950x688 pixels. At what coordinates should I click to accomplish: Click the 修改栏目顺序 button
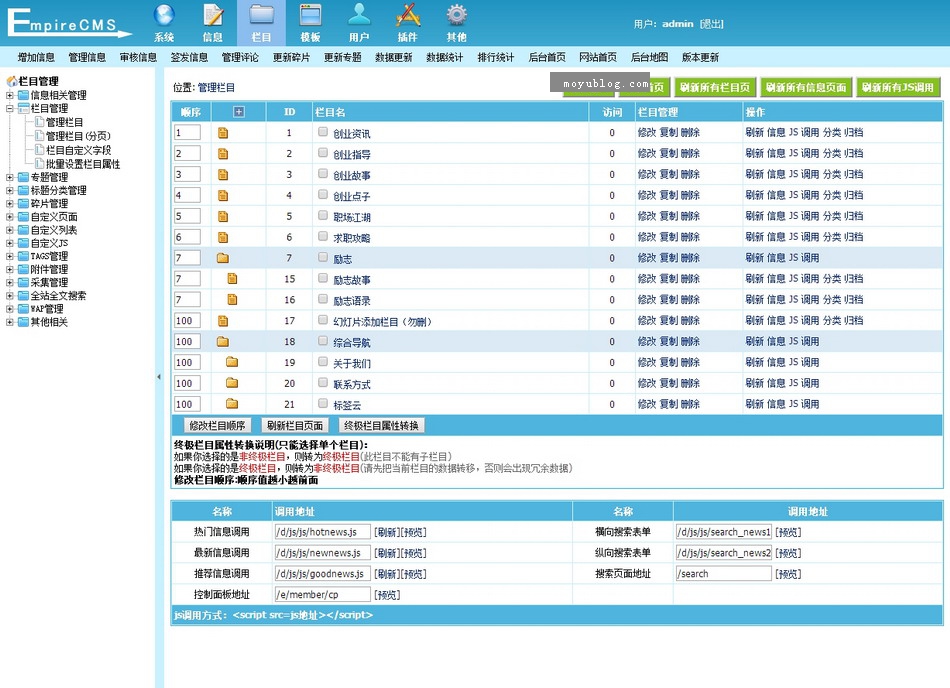point(217,426)
